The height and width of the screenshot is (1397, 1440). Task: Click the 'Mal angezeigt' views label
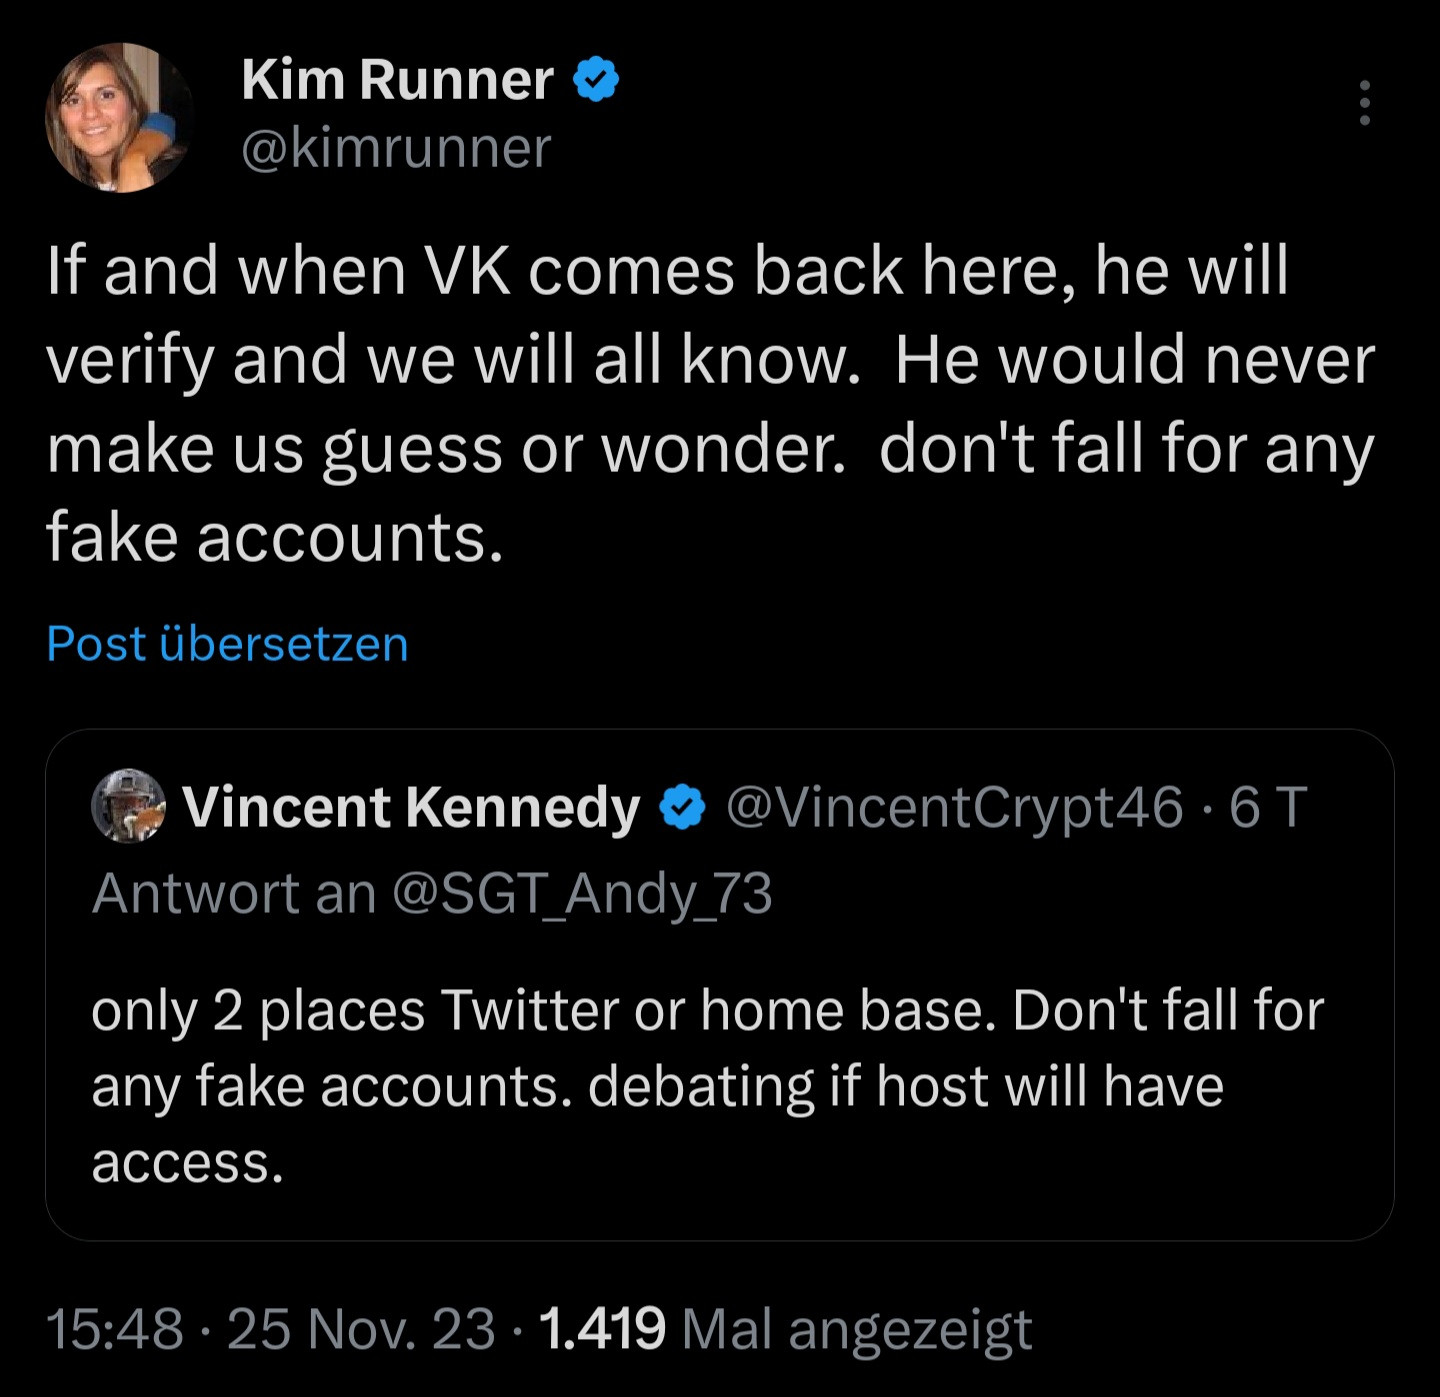point(856,1329)
